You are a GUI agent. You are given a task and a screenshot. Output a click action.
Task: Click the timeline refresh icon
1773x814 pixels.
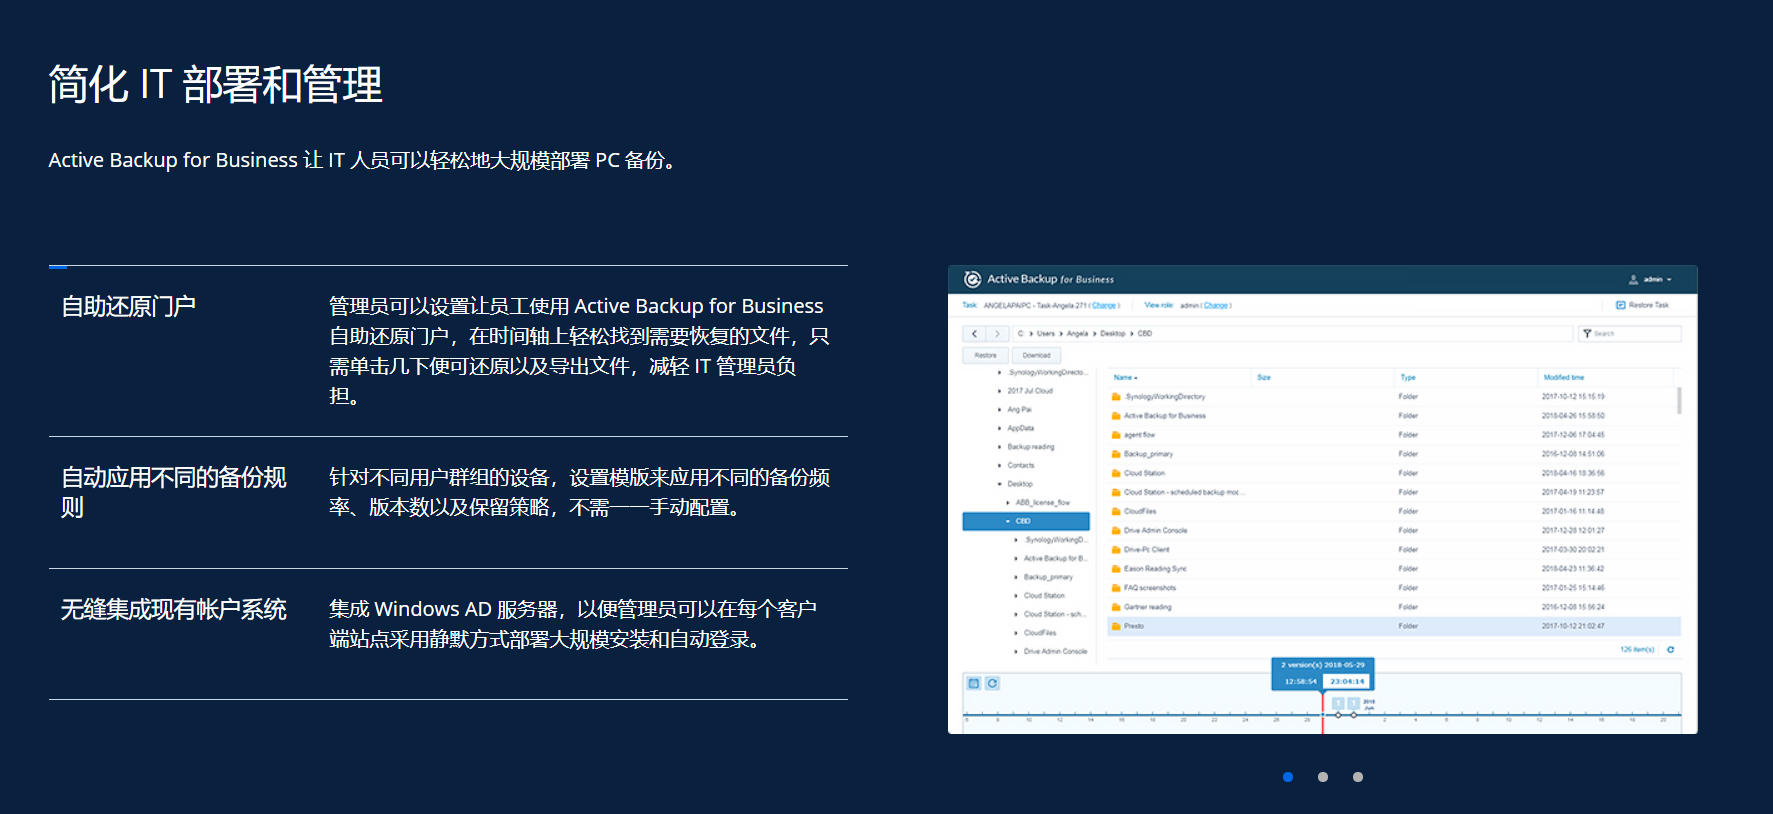992,683
